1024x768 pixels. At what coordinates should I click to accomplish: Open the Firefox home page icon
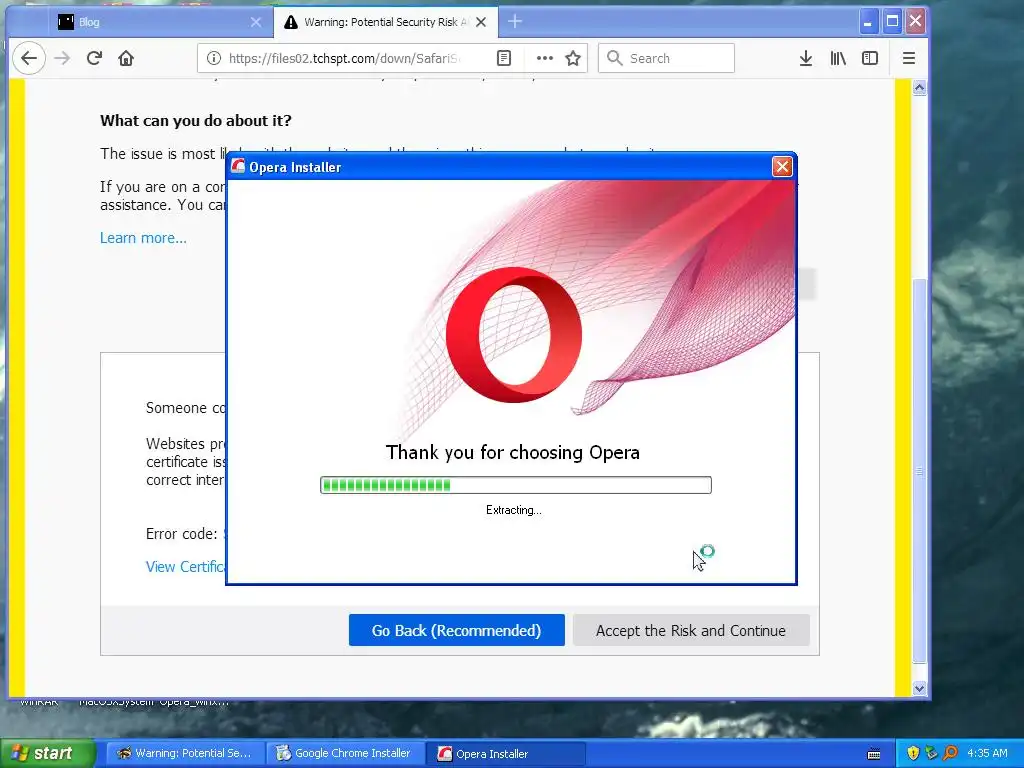126,58
